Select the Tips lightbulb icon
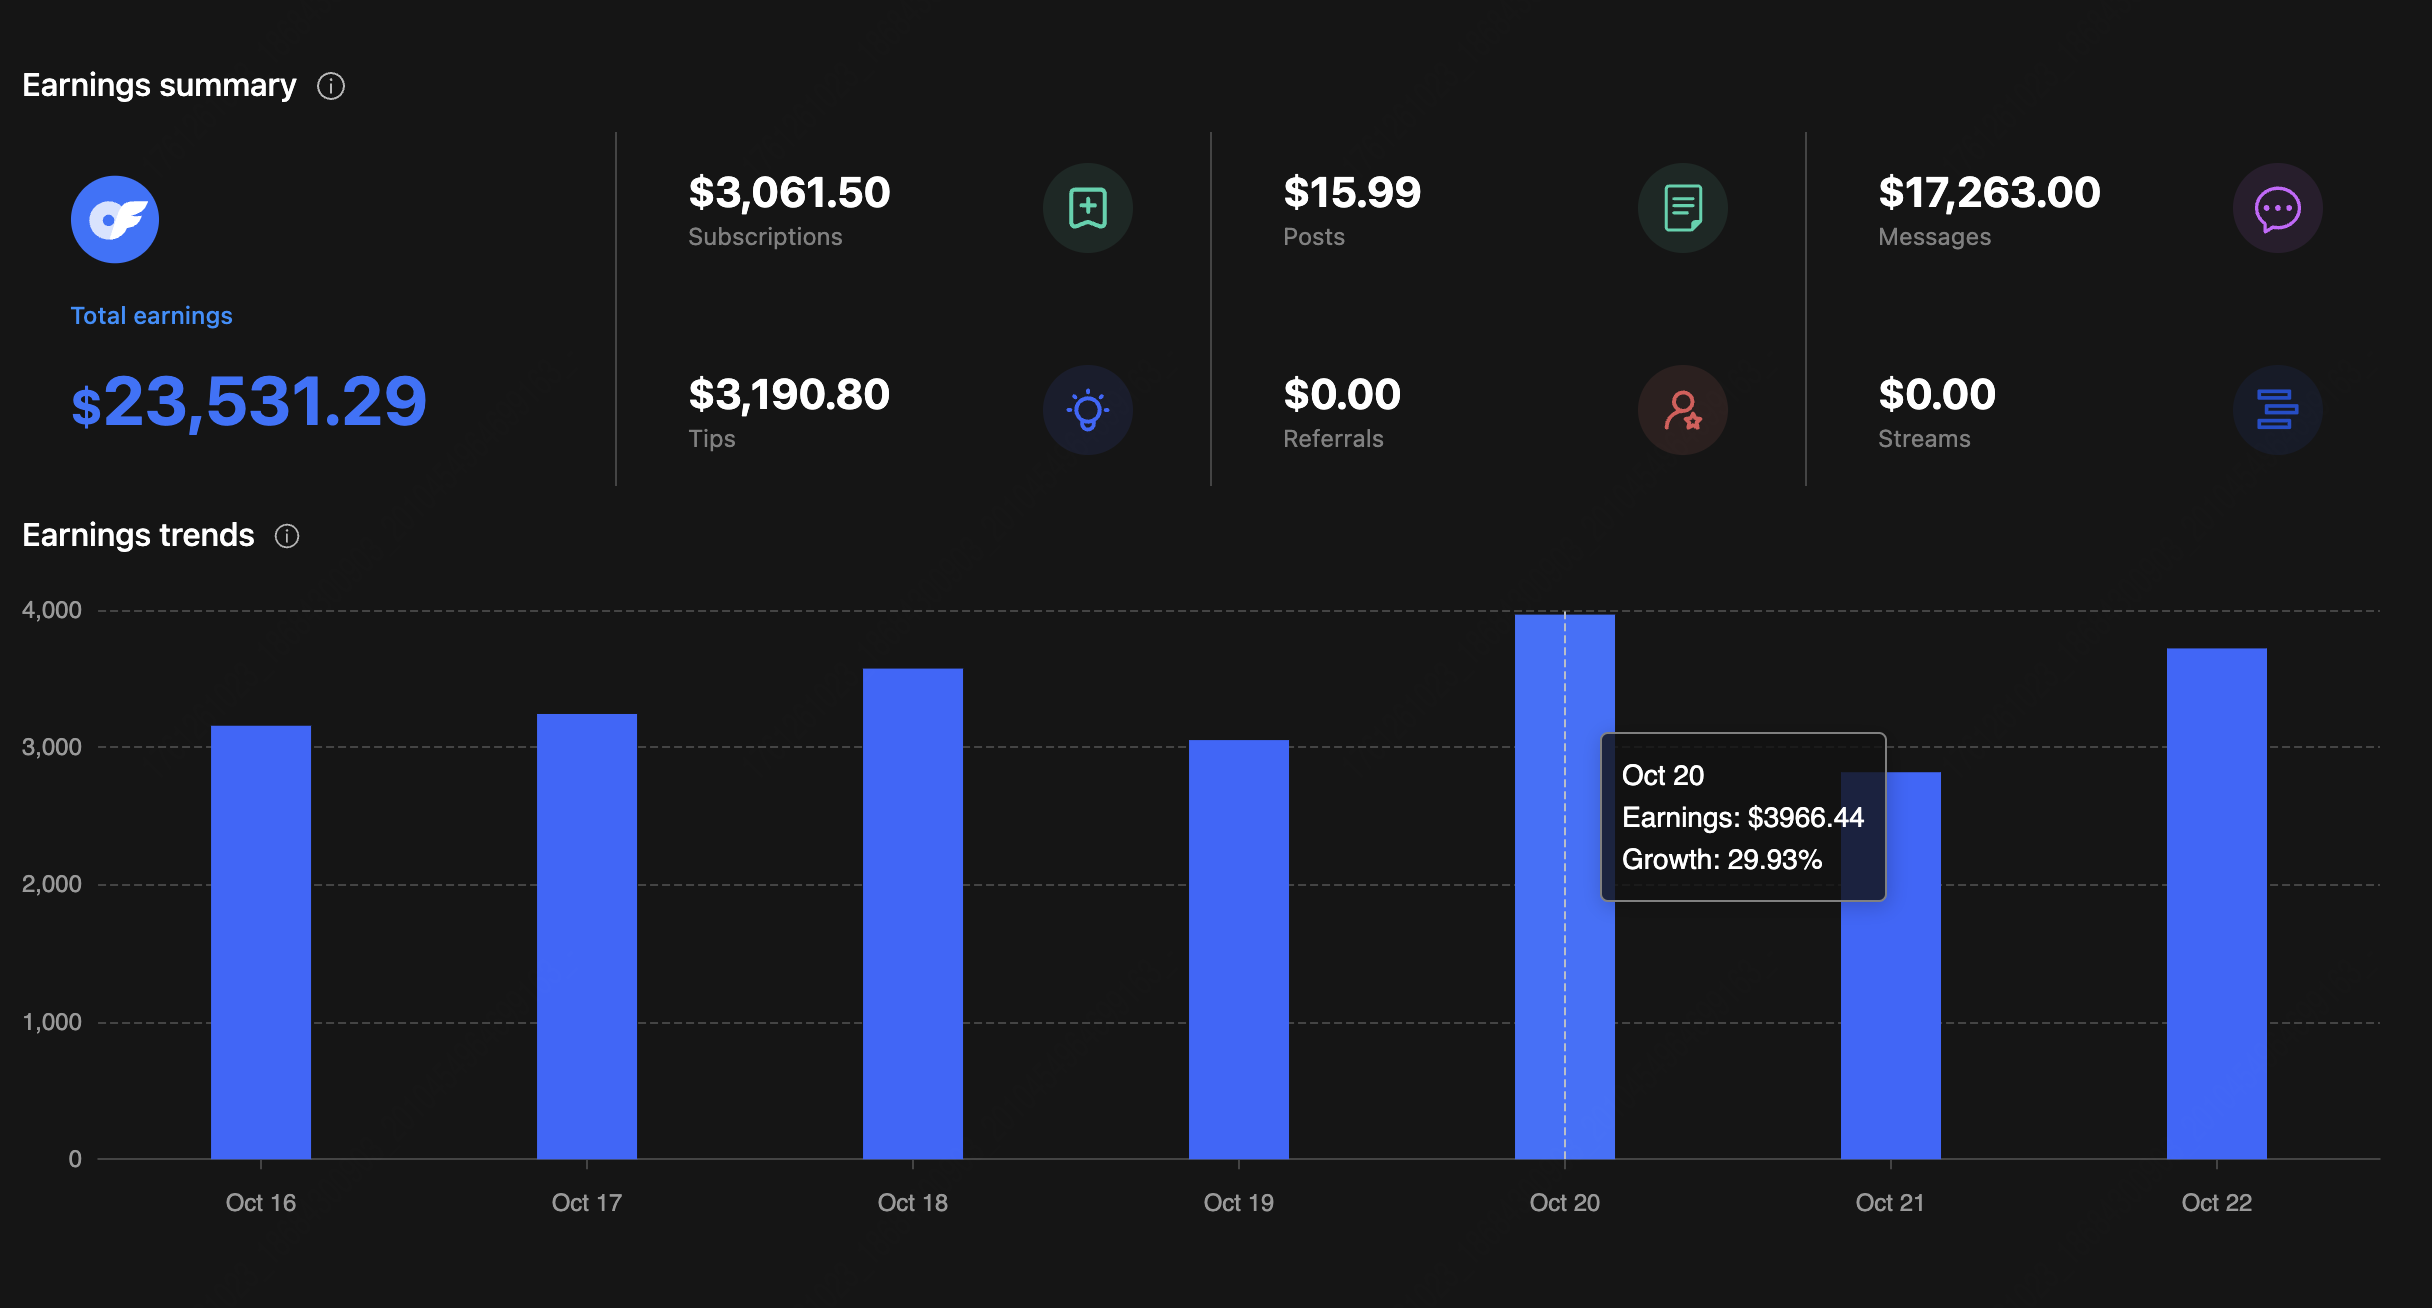Viewport: 2432px width, 1308px height. pos(1087,409)
